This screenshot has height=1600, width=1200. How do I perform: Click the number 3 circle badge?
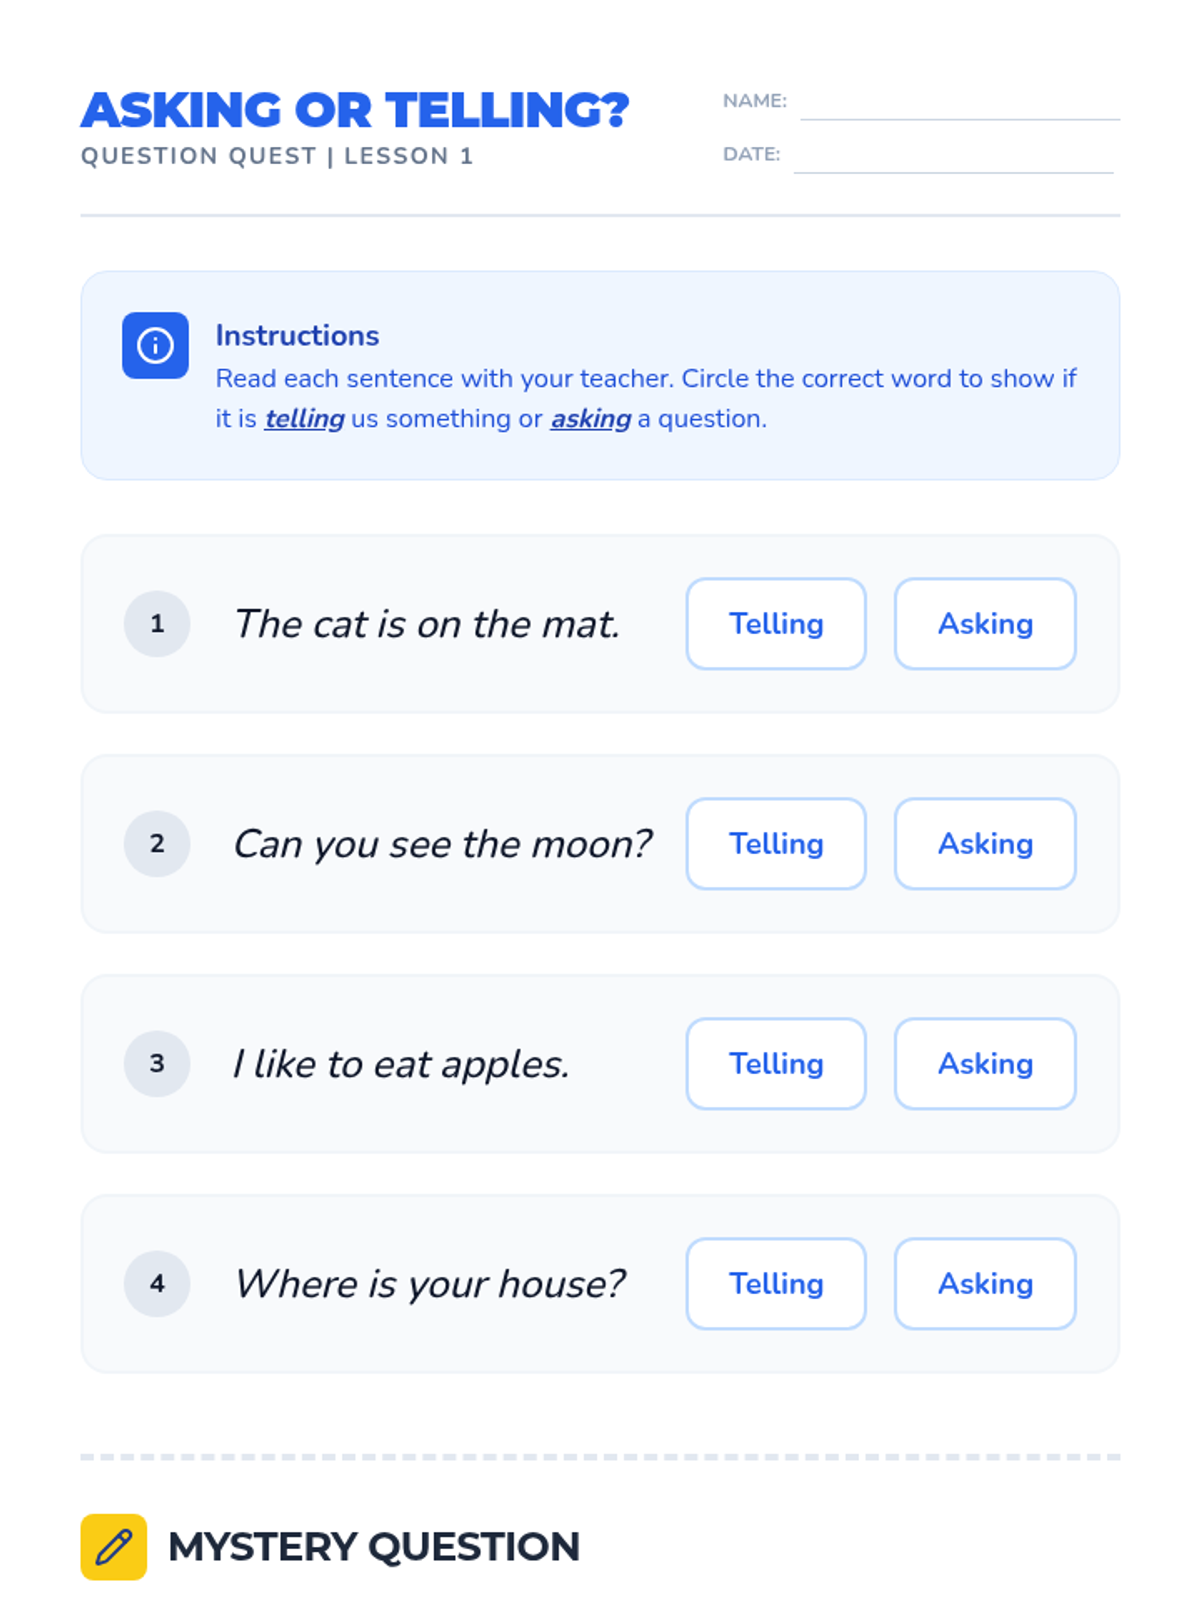[157, 1064]
